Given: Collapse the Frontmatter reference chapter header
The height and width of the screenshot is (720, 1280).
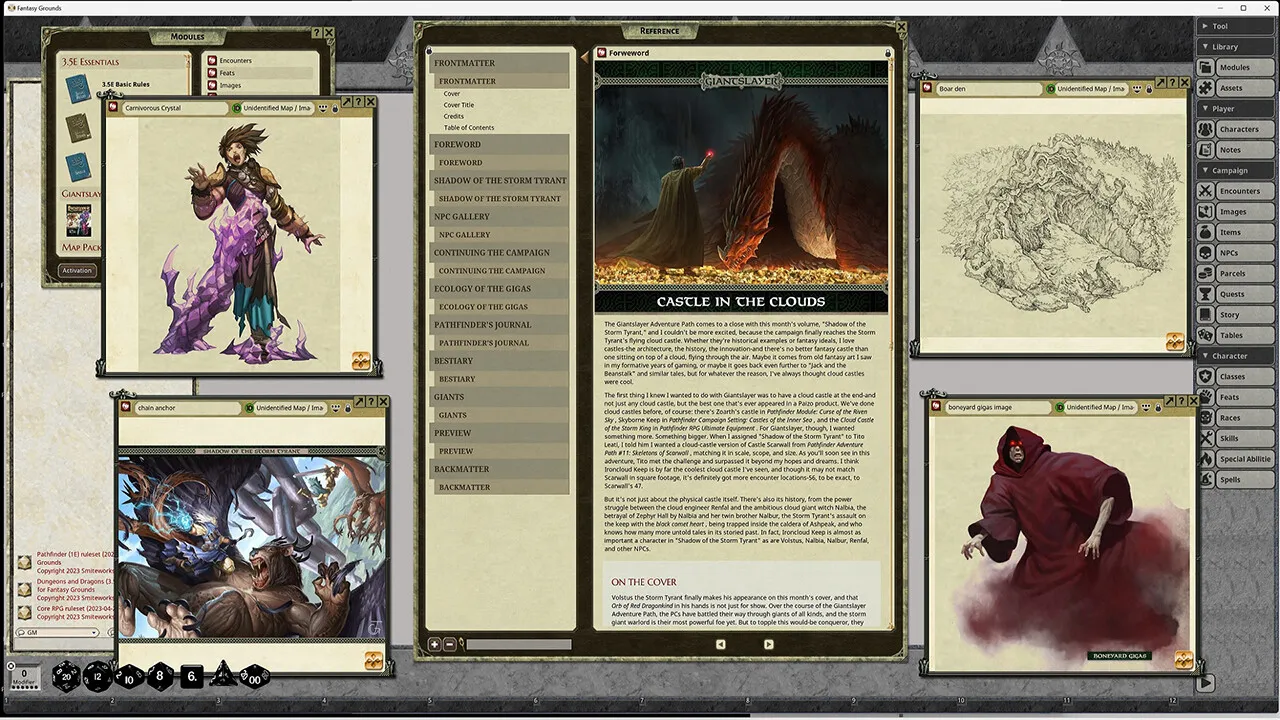Looking at the screenshot, I should [x=499, y=63].
